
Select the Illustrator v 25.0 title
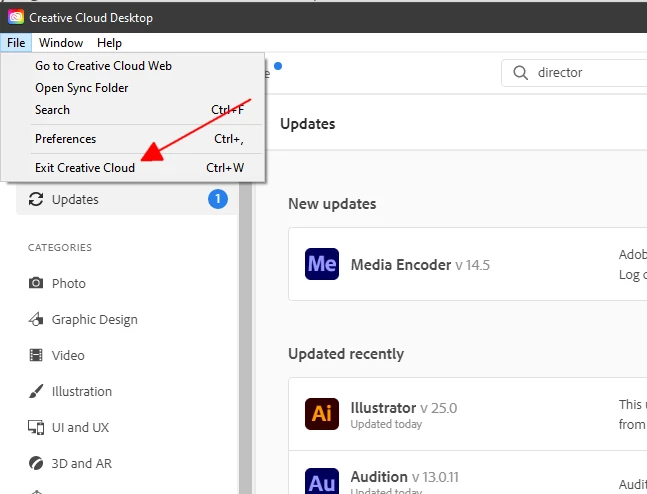(404, 408)
